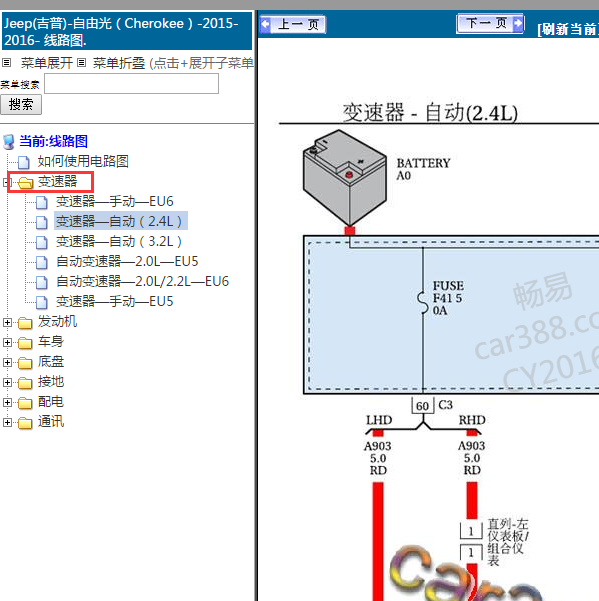Screen dimensions: 599x601
Task: Click the folder icon of 发动机
Action: [25, 323]
